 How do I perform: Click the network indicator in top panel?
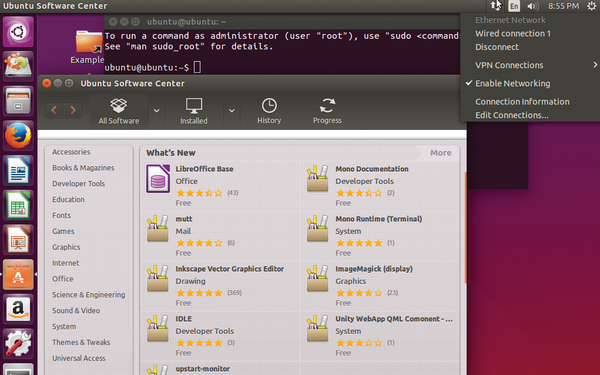pyautogui.click(x=496, y=6)
